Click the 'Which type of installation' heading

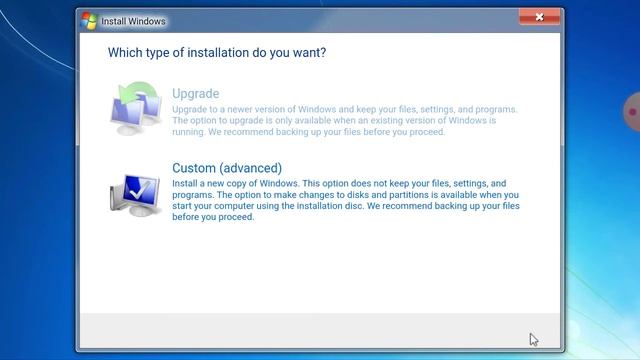(217, 53)
